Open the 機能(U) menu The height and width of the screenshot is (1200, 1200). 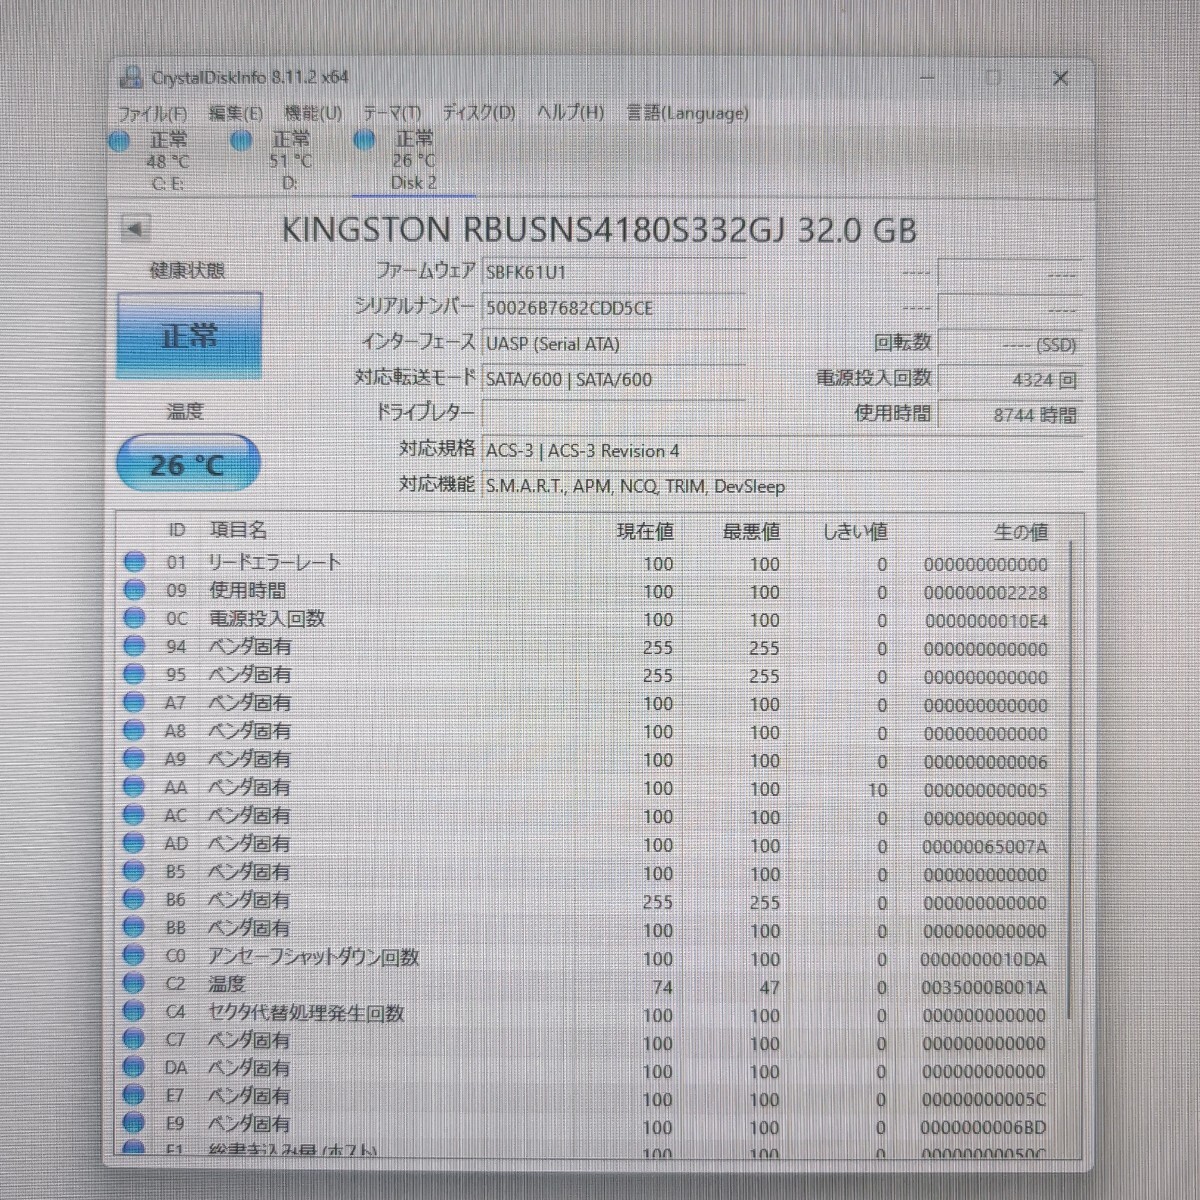pos(313,113)
